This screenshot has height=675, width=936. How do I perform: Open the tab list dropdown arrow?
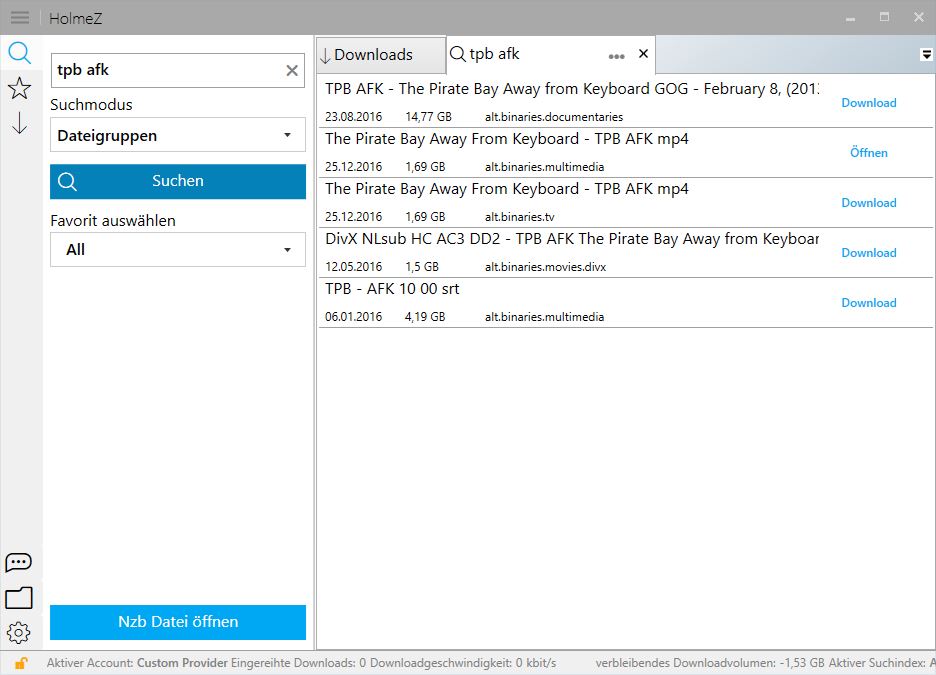tap(926, 54)
